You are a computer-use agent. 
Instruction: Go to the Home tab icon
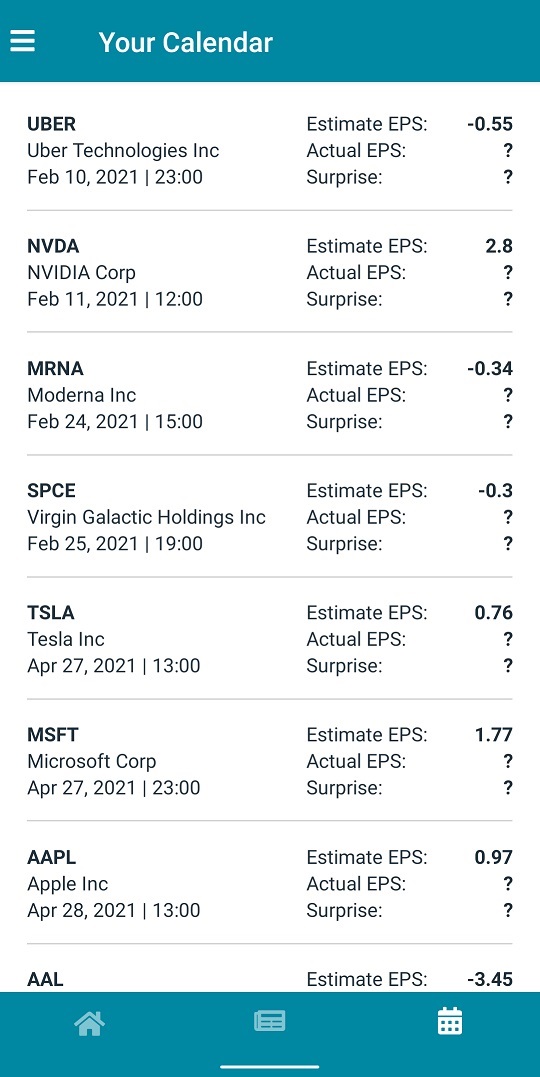[x=90, y=1023]
